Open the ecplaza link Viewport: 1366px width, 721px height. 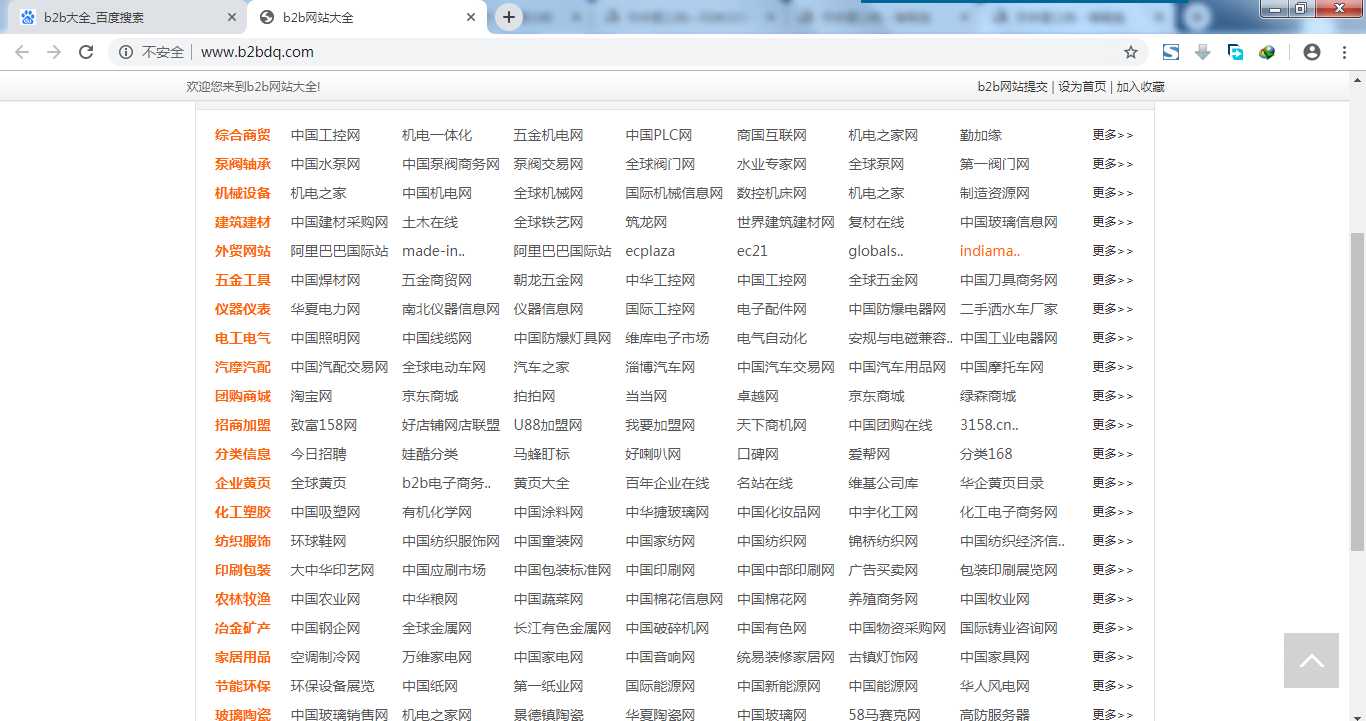[650, 251]
